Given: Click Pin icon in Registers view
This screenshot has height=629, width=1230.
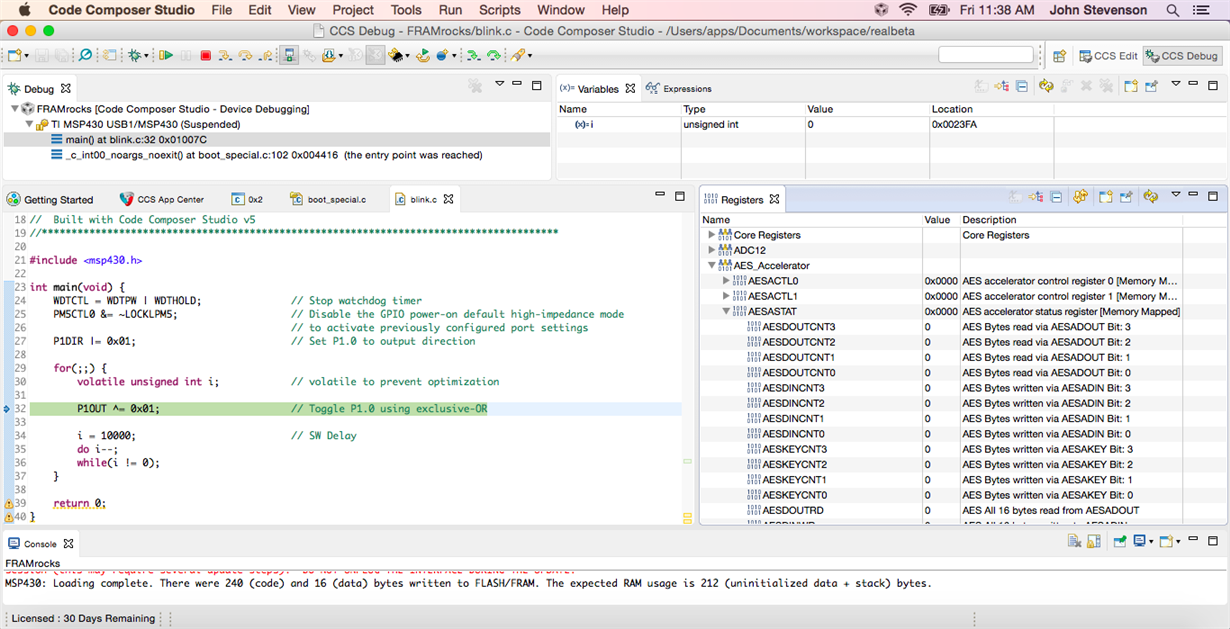Looking at the screenshot, I should click(x=1125, y=197).
